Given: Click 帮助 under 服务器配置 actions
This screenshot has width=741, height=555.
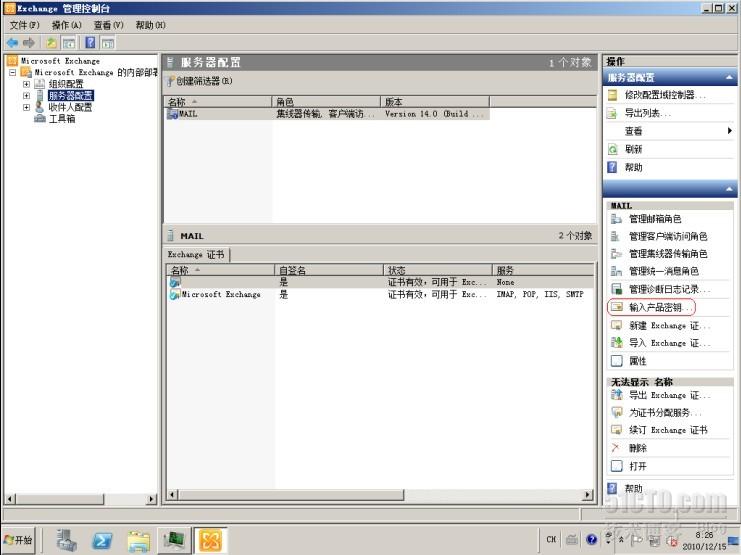Looking at the screenshot, I should tap(633, 167).
